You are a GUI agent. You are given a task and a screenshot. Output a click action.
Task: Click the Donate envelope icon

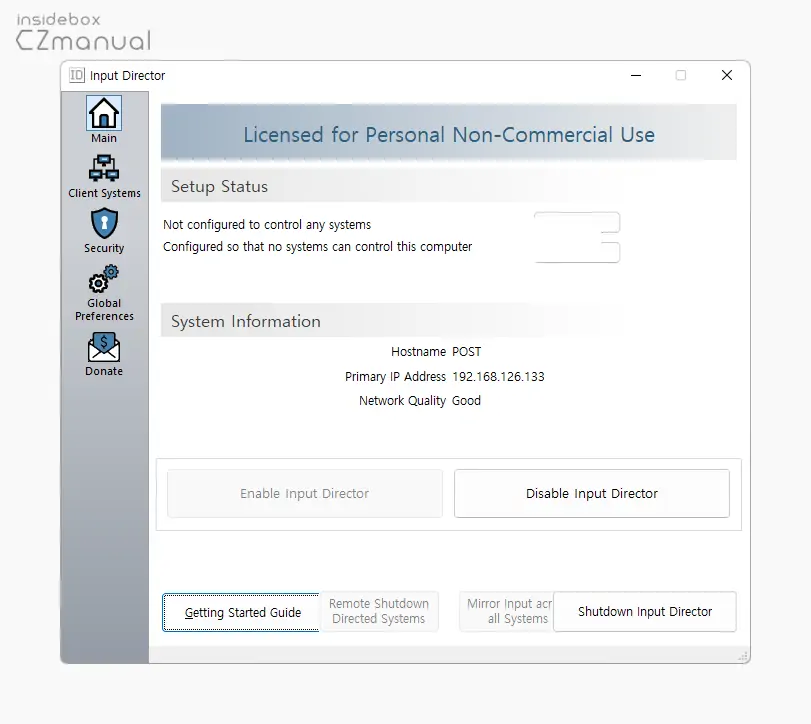[104, 348]
